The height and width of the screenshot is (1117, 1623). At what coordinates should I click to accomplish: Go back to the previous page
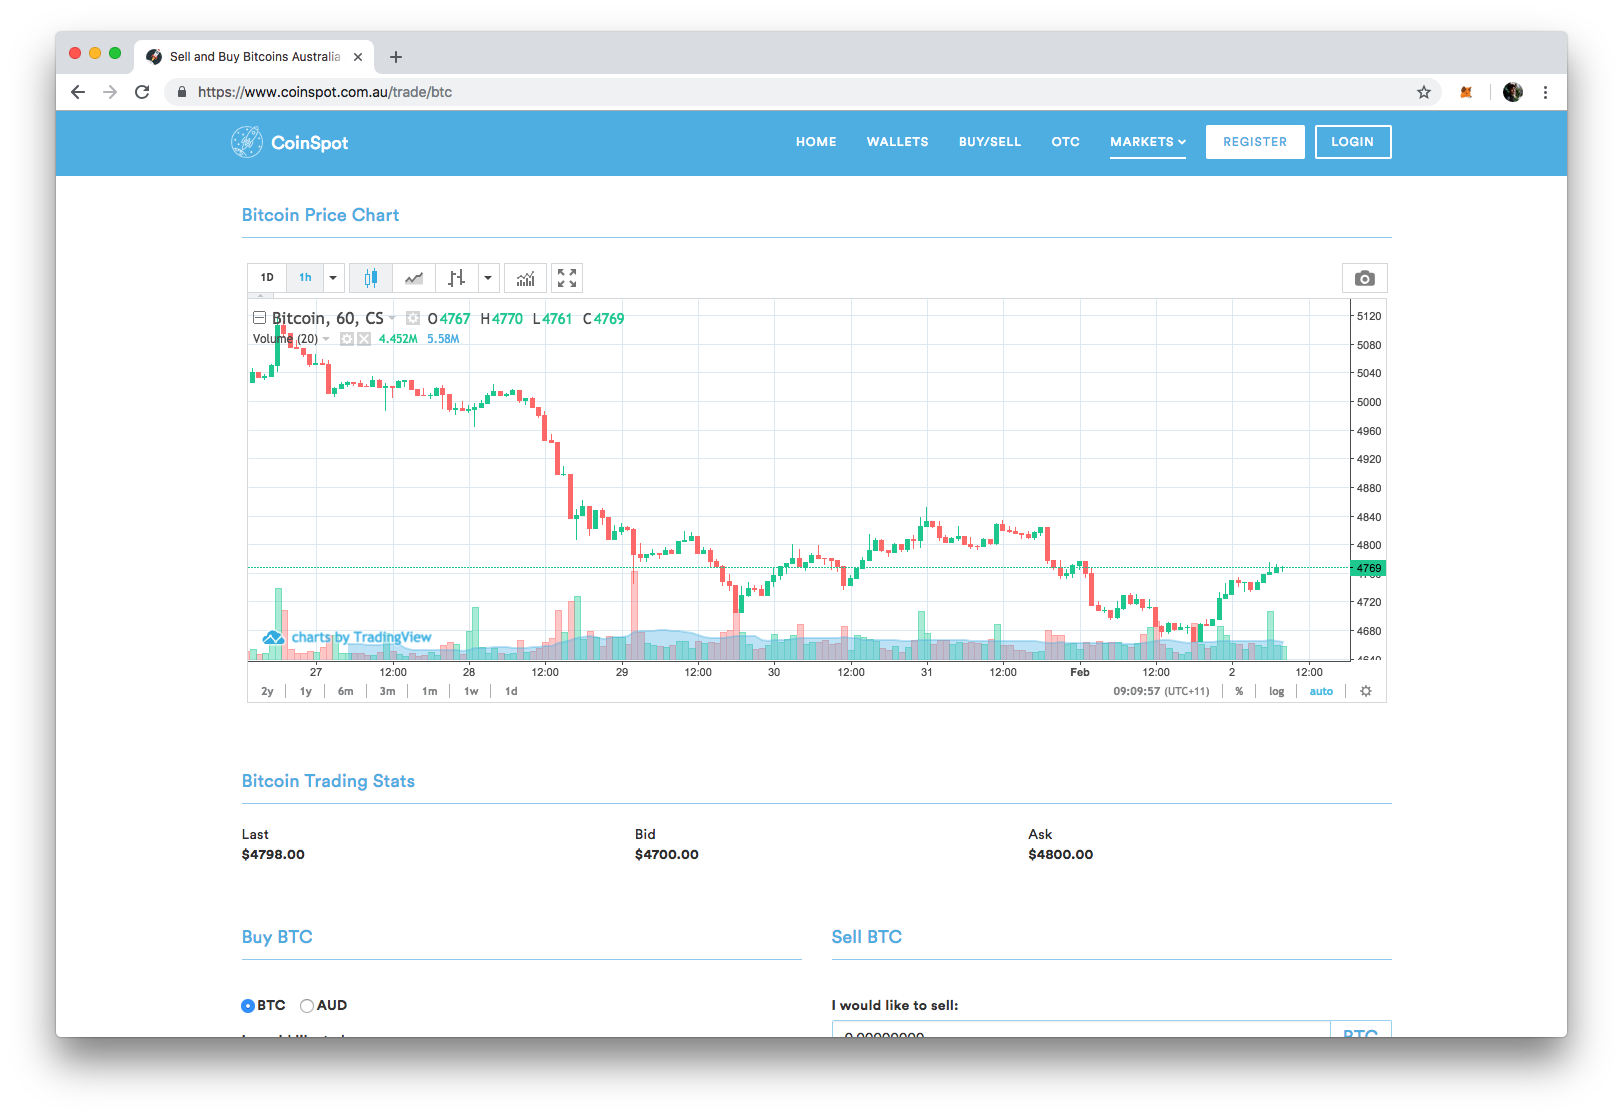click(x=78, y=92)
